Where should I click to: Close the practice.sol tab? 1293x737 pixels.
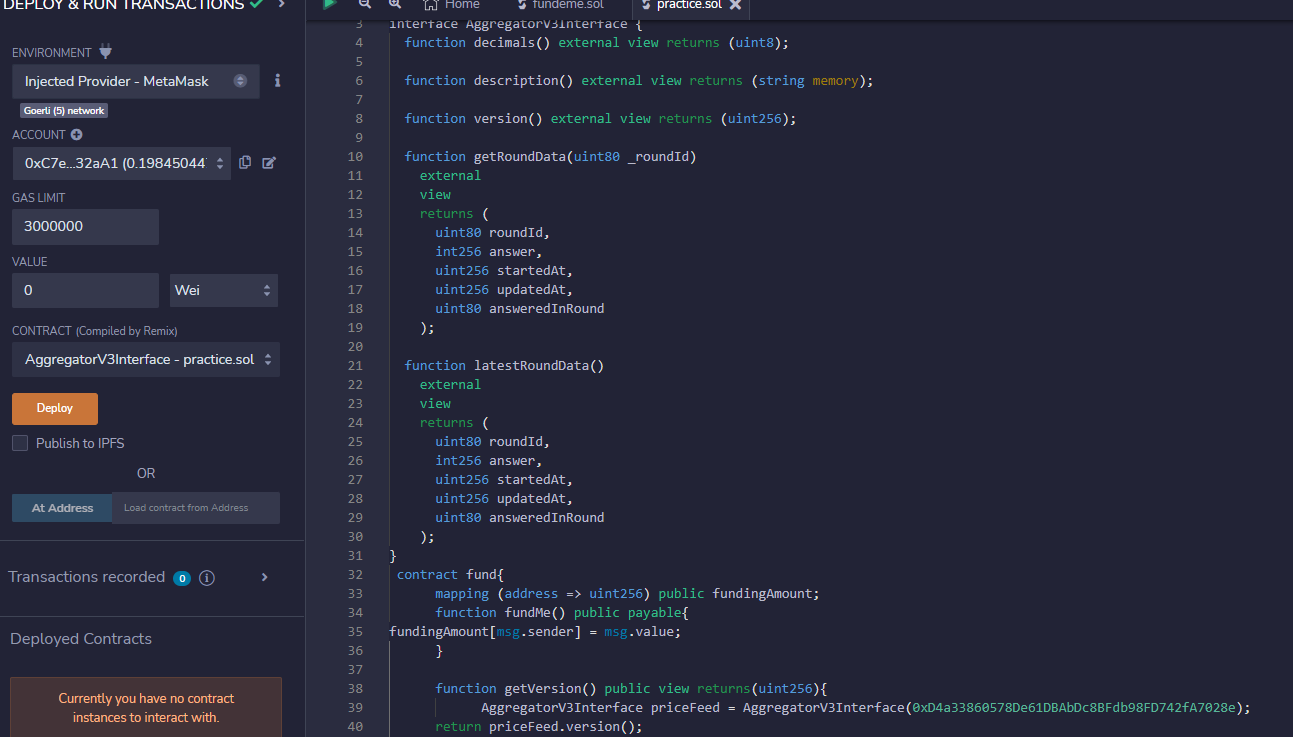(x=735, y=5)
